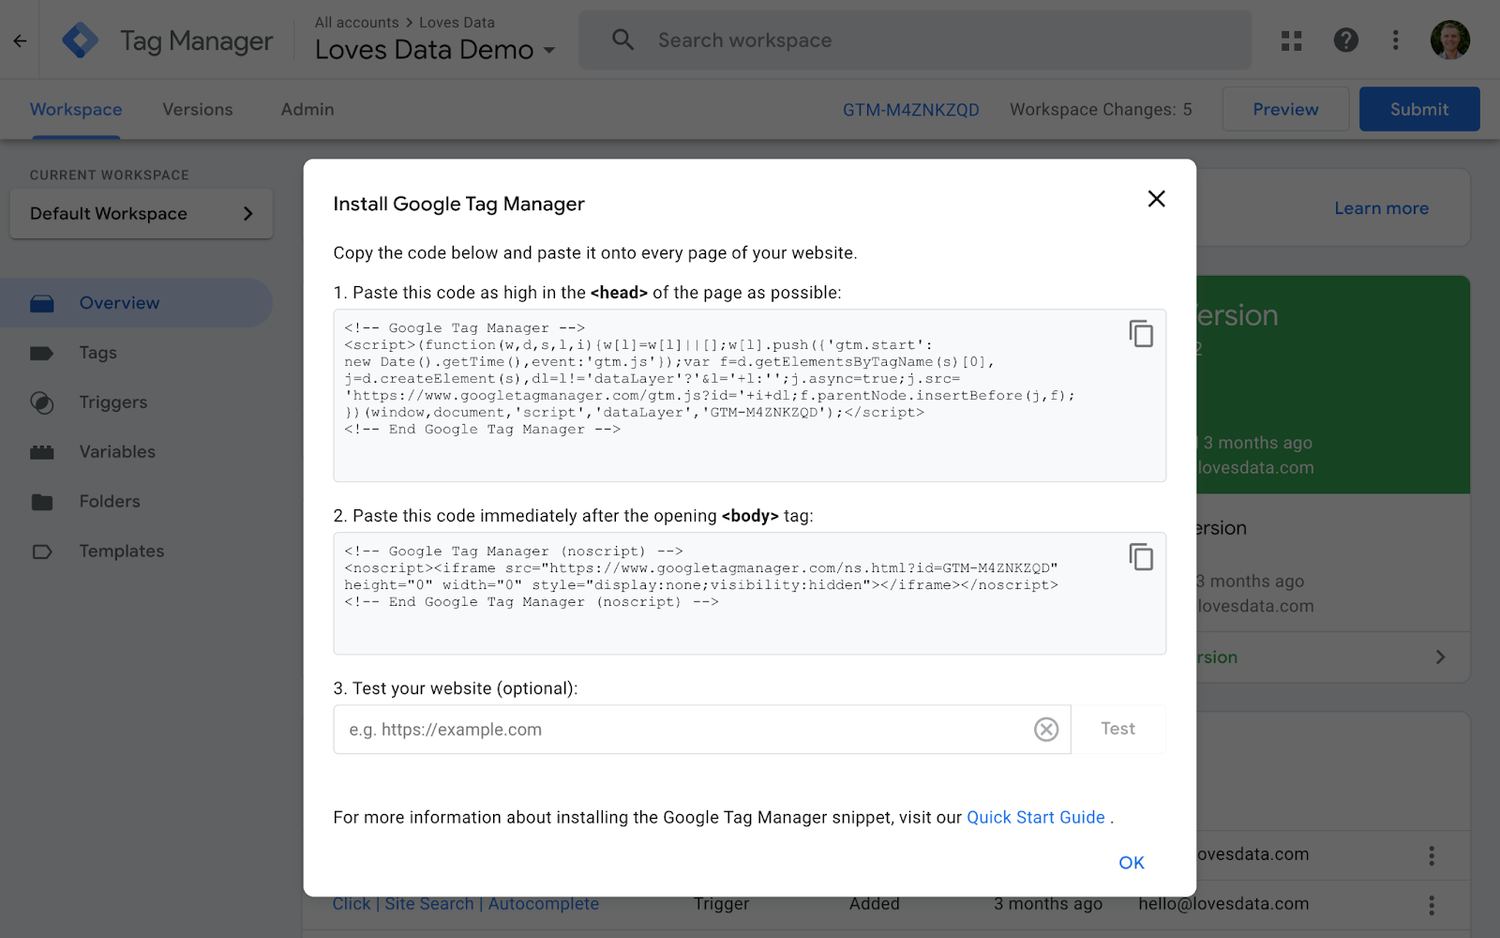Image resolution: width=1500 pixels, height=938 pixels.
Task: Switch to the Versions tab
Action: (x=197, y=109)
